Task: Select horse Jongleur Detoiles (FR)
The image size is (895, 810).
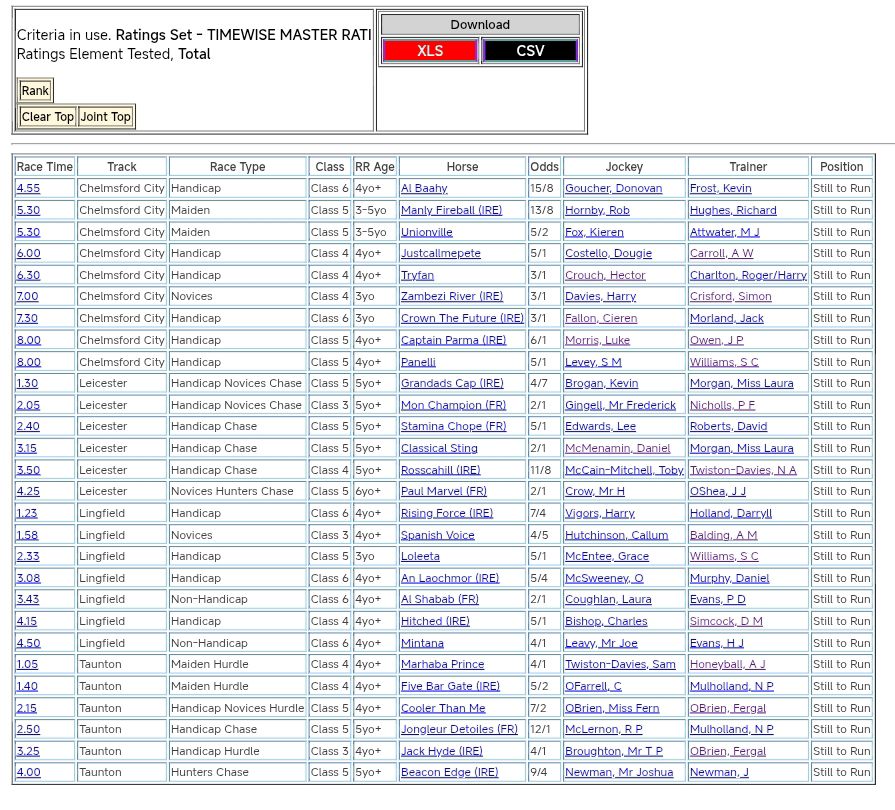Action: click(x=459, y=729)
